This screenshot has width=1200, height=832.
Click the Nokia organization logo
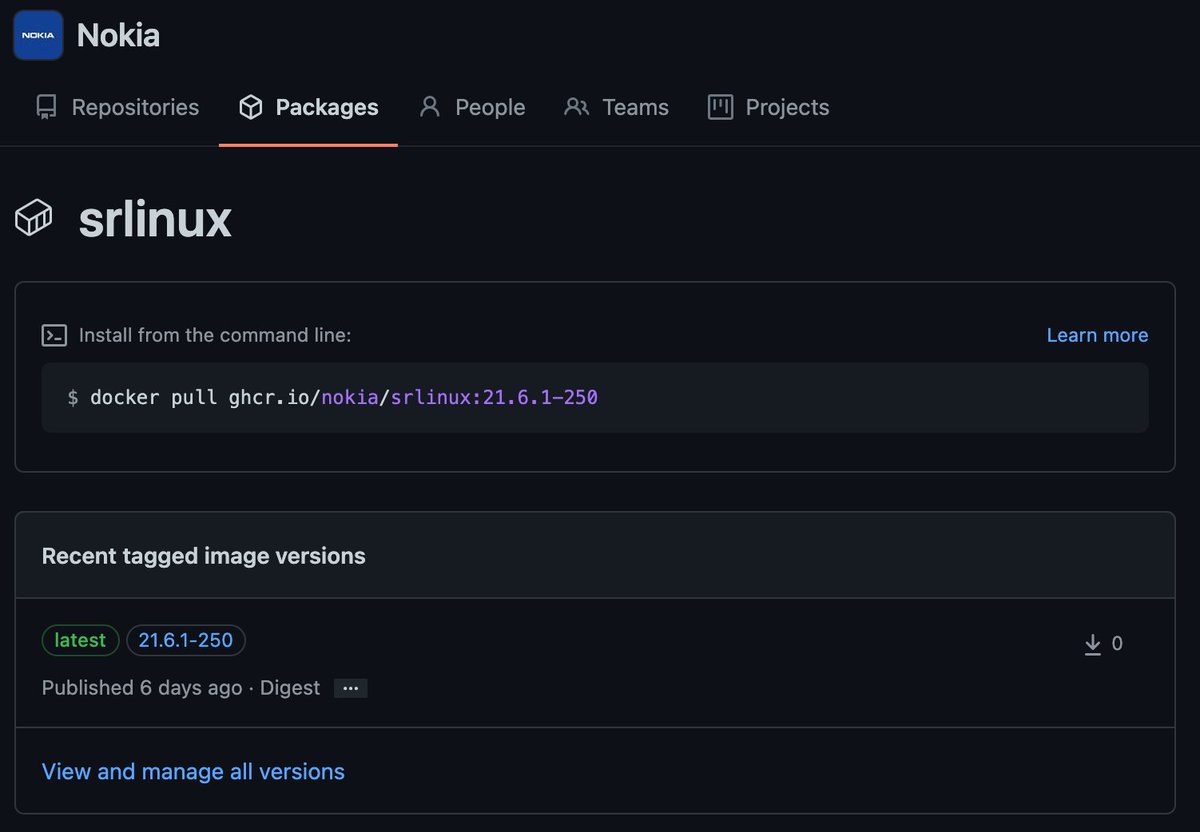tap(37, 34)
